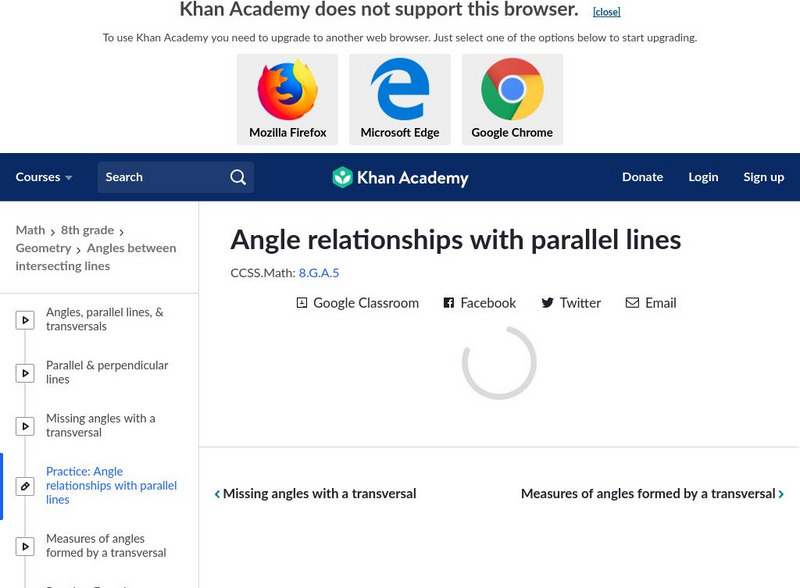The image size is (800, 588).
Task: Open the 8th grade breadcrumb link
Action: click(x=87, y=230)
